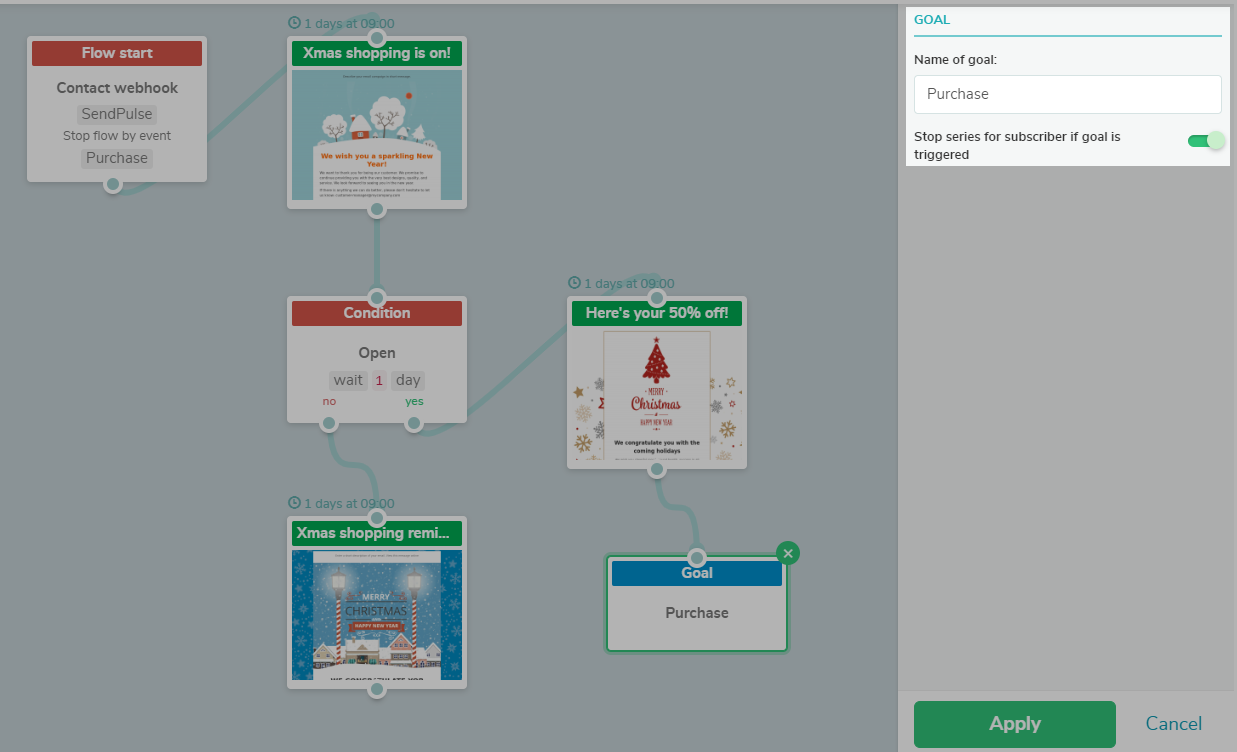This screenshot has width=1237, height=752.
Task: Click the Name of goal label
Action: pyautogui.click(x=955, y=60)
